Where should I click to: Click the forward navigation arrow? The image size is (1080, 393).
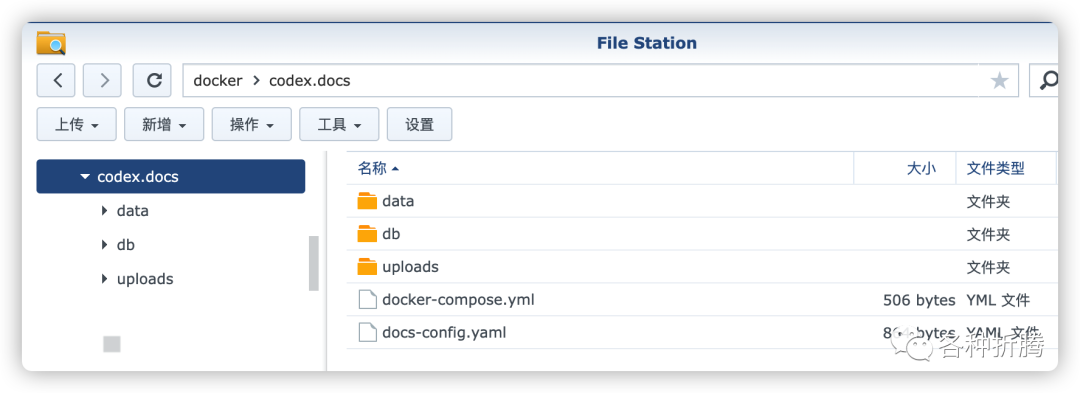pos(102,81)
